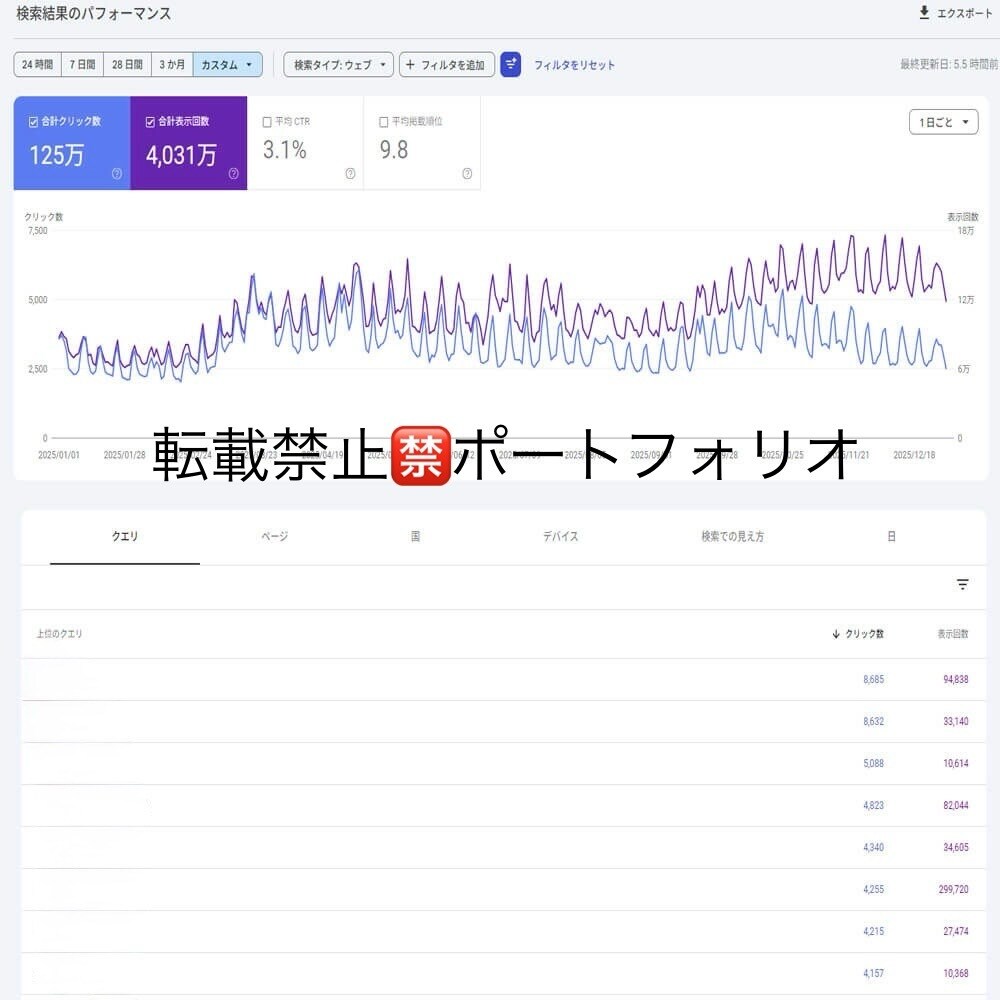Click the sort arrow beside クリック数 header
Screen dimensions: 1000x1000
[x=835, y=633]
